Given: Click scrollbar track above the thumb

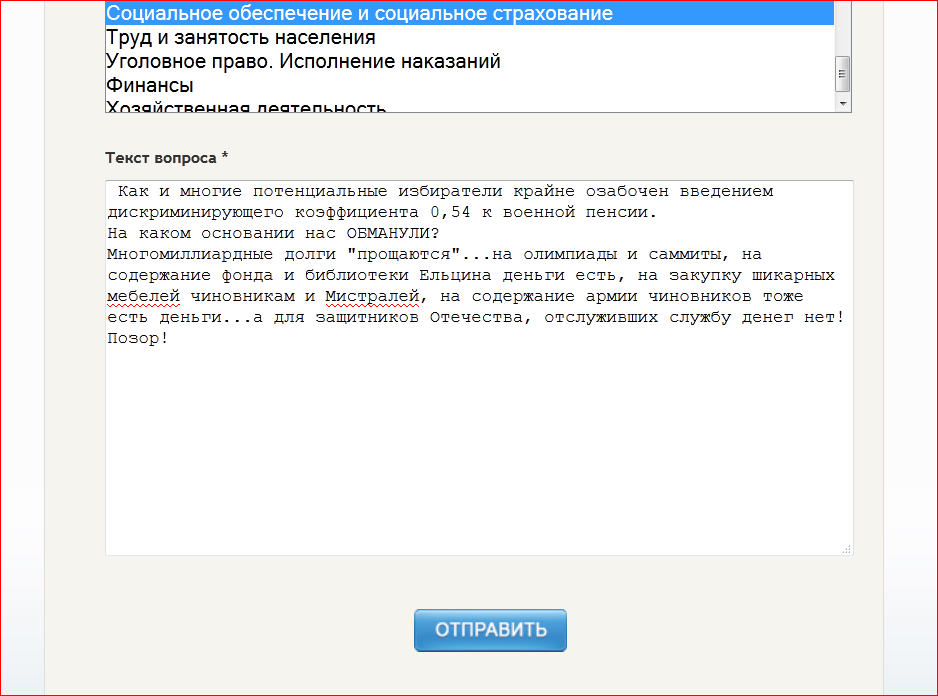Looking at the screenshot, I should point(843,30).
